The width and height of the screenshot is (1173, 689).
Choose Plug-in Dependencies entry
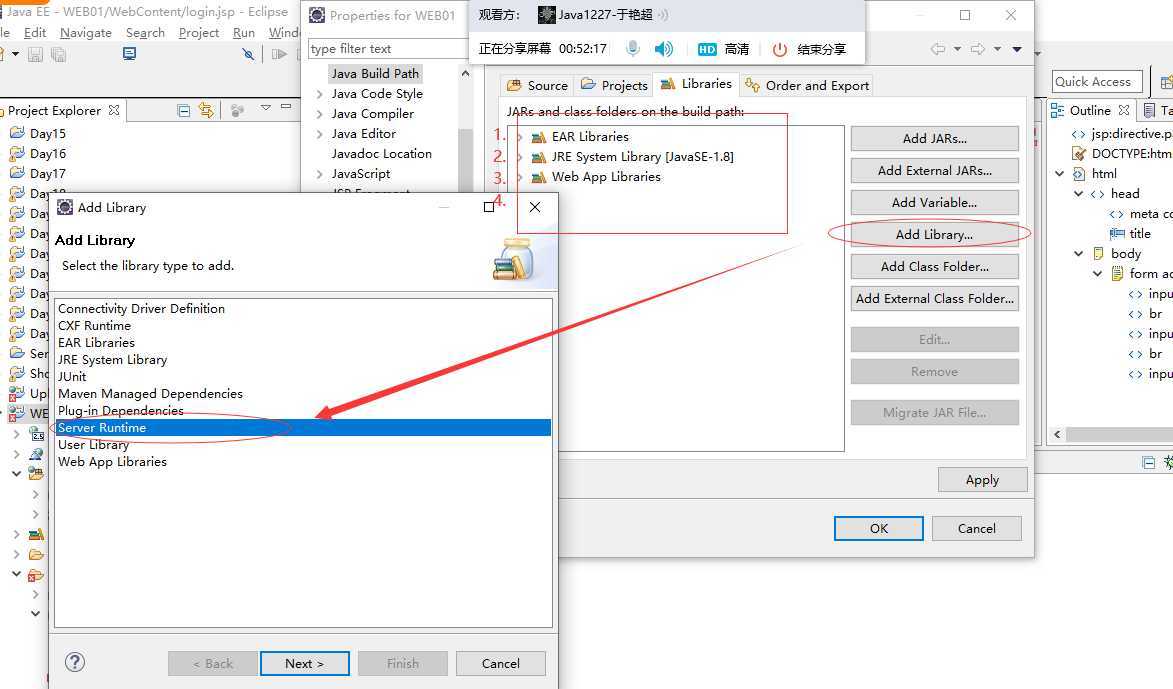pyautogui.click(x=120, y=411)
